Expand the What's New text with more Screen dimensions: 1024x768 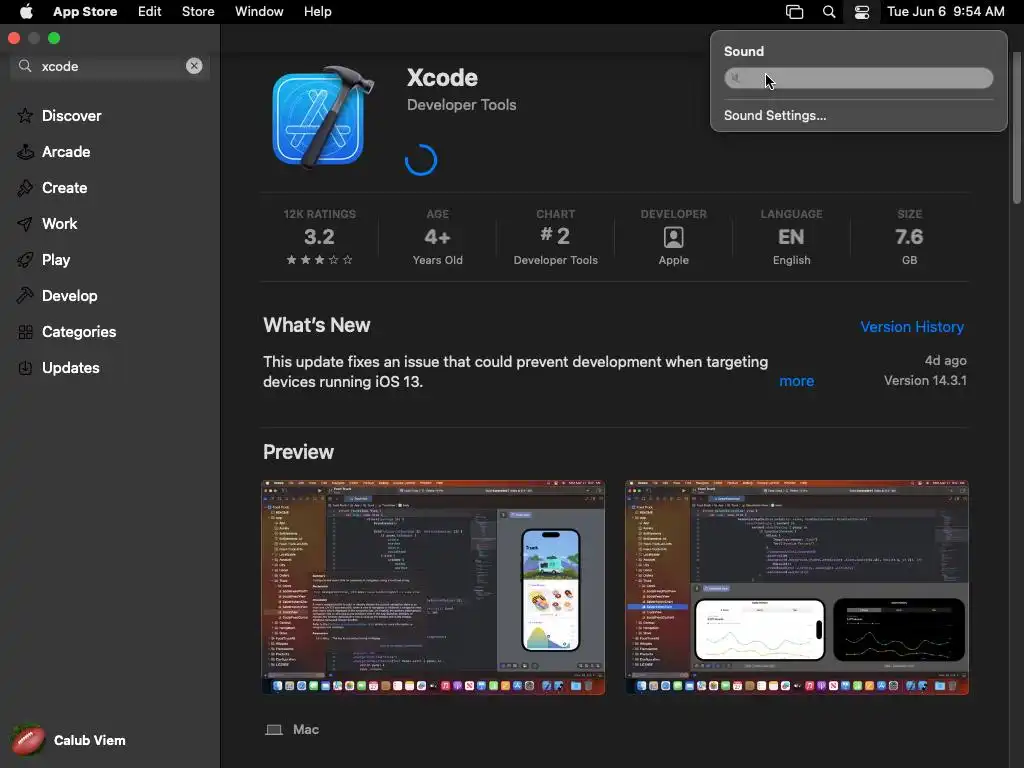(796, 381)
